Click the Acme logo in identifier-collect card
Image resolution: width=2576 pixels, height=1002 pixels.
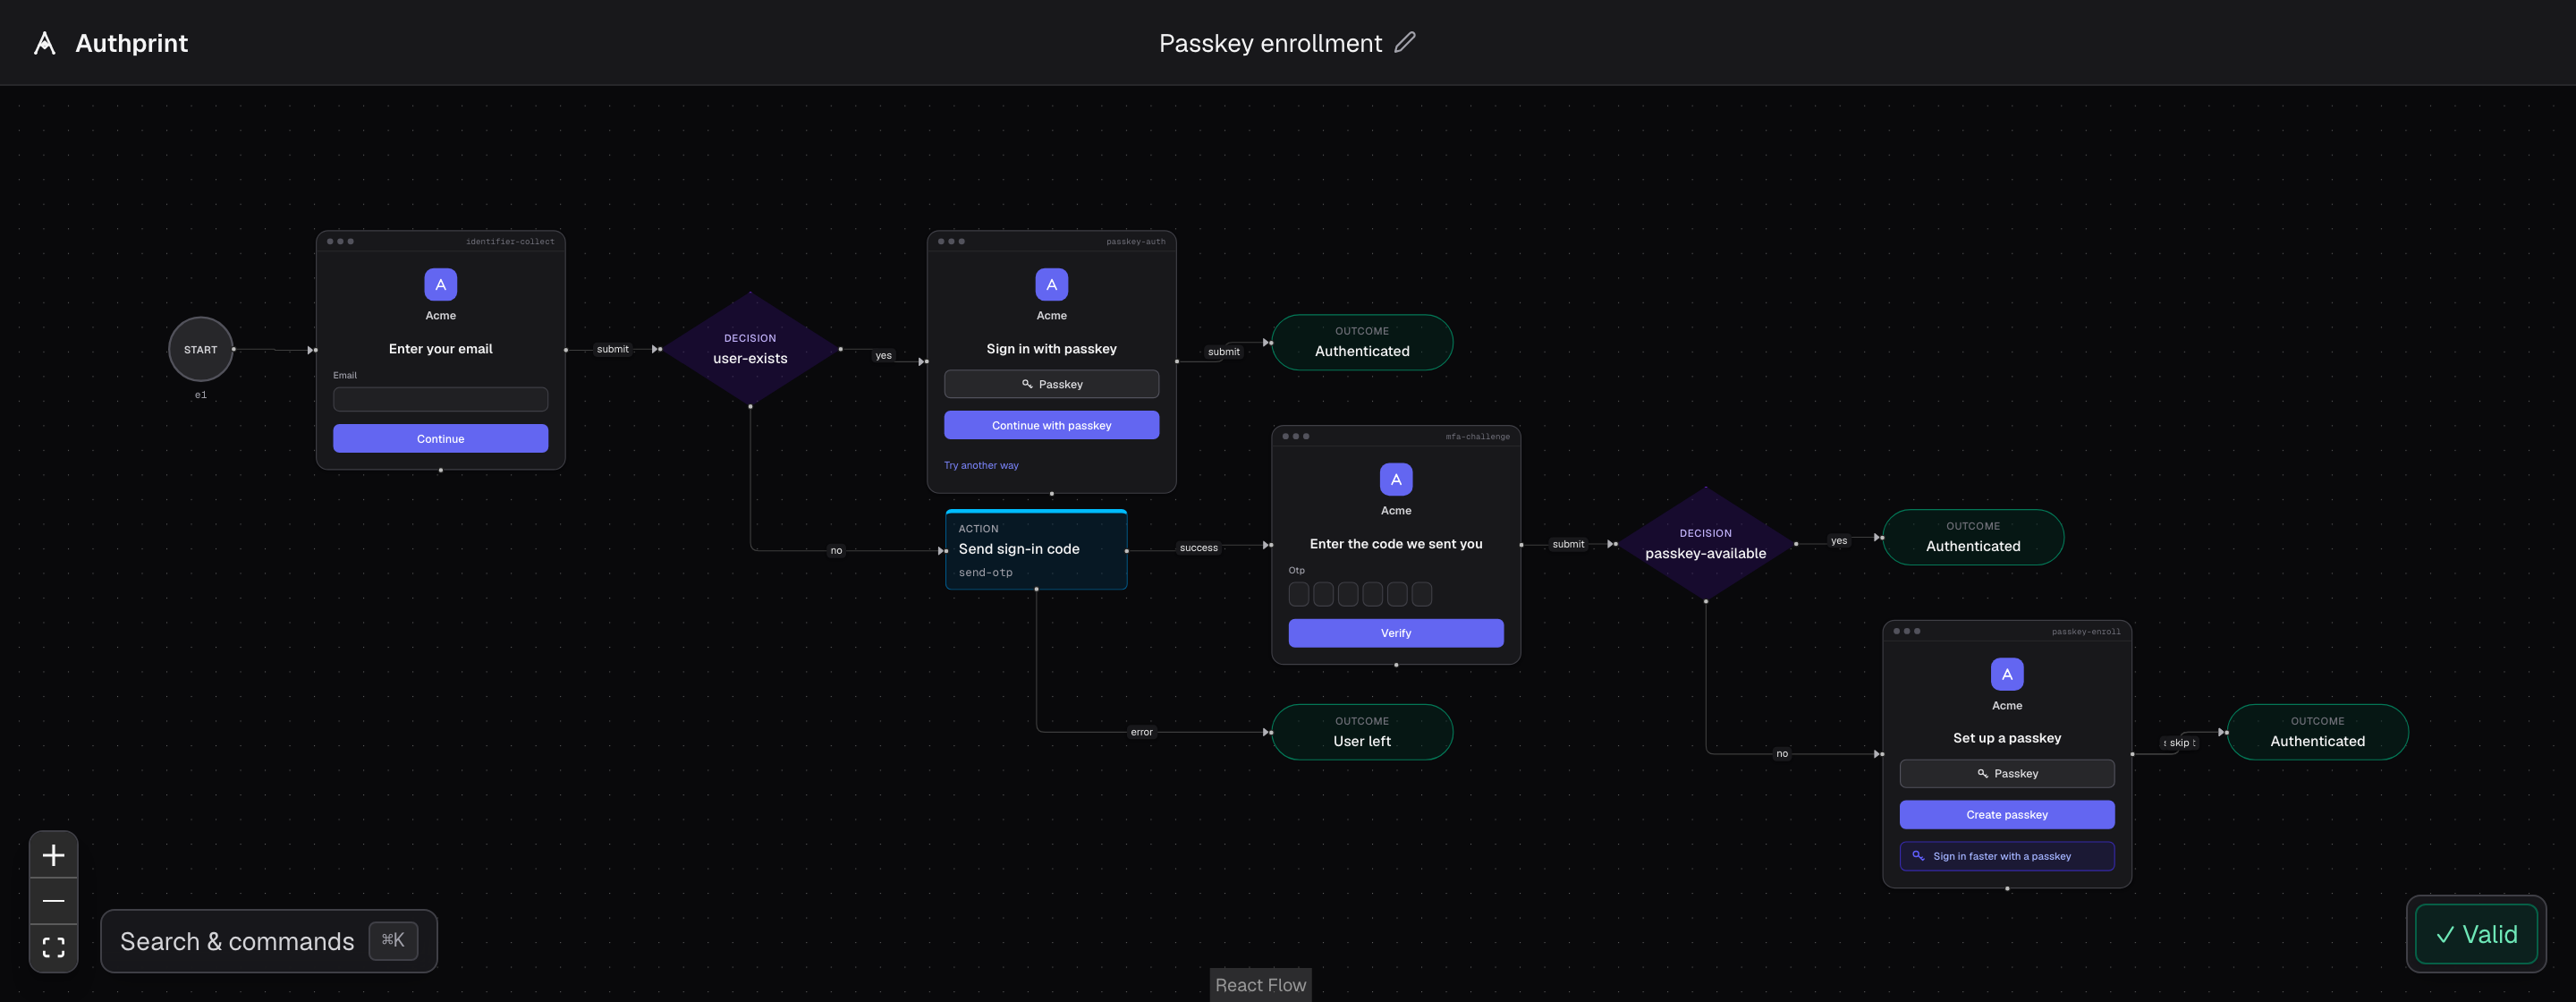(x=440, y=285)
